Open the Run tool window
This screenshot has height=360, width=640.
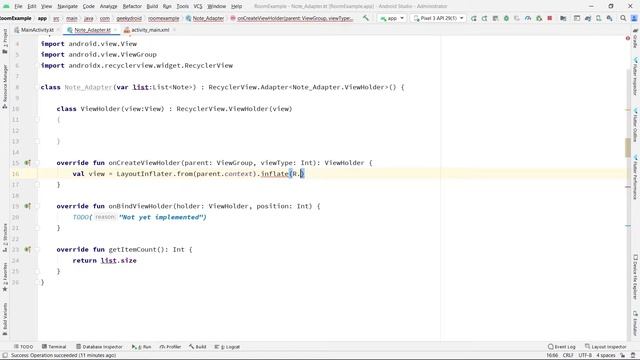(x=141, y=347)
